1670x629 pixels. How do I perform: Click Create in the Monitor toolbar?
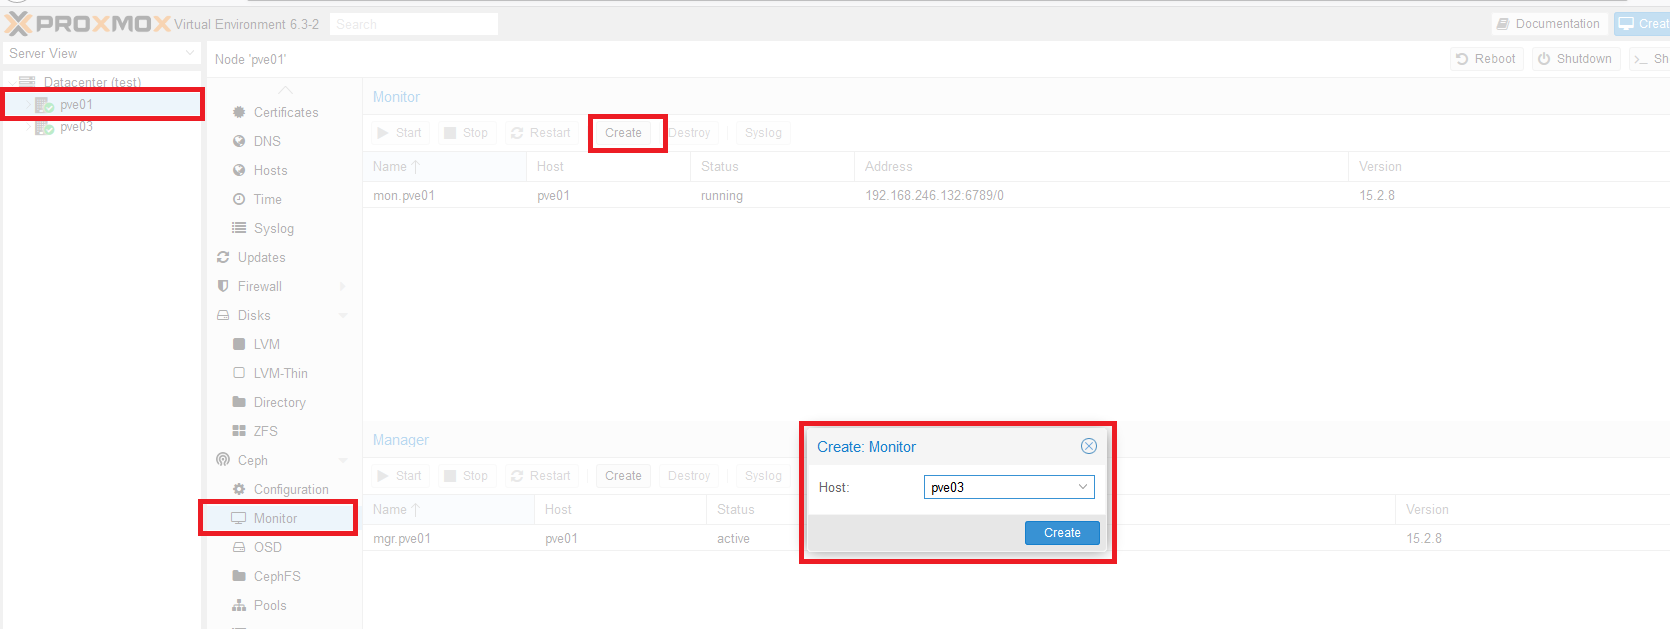(x=623, y=133)
